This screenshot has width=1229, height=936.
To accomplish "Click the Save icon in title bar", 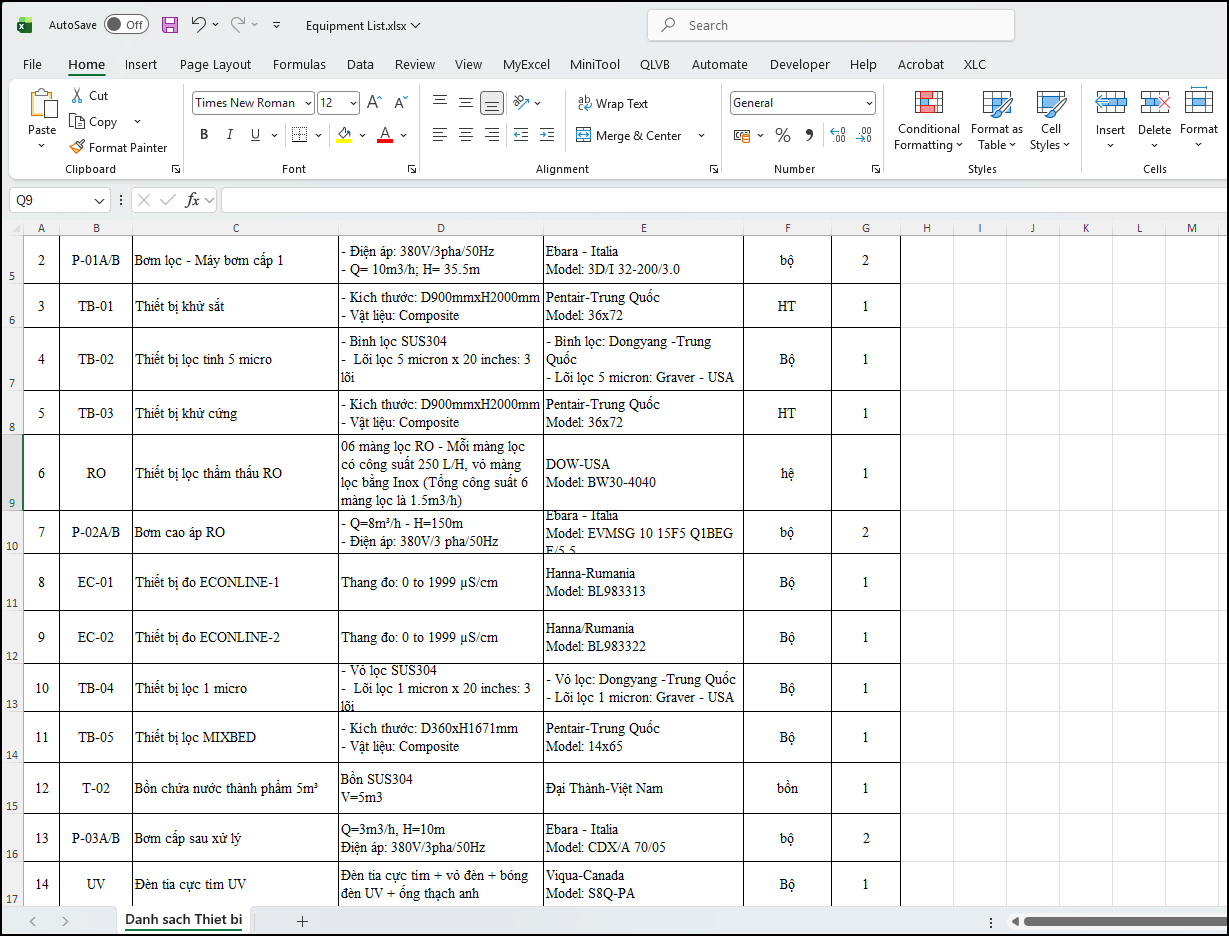I will [170, 25].
